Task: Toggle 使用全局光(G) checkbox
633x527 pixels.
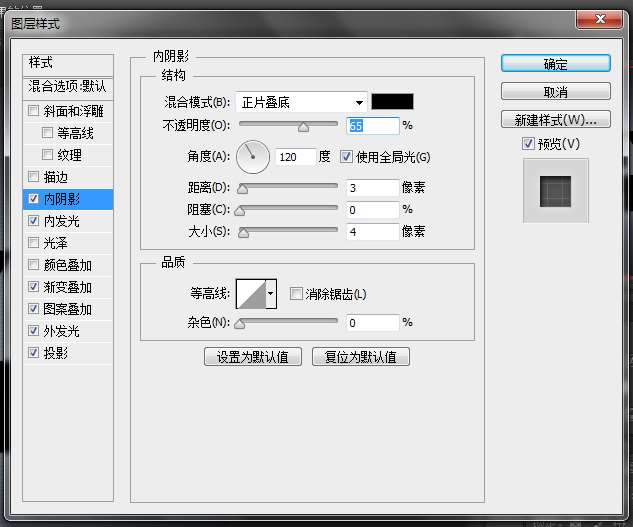Action: (x=346, y=157)
